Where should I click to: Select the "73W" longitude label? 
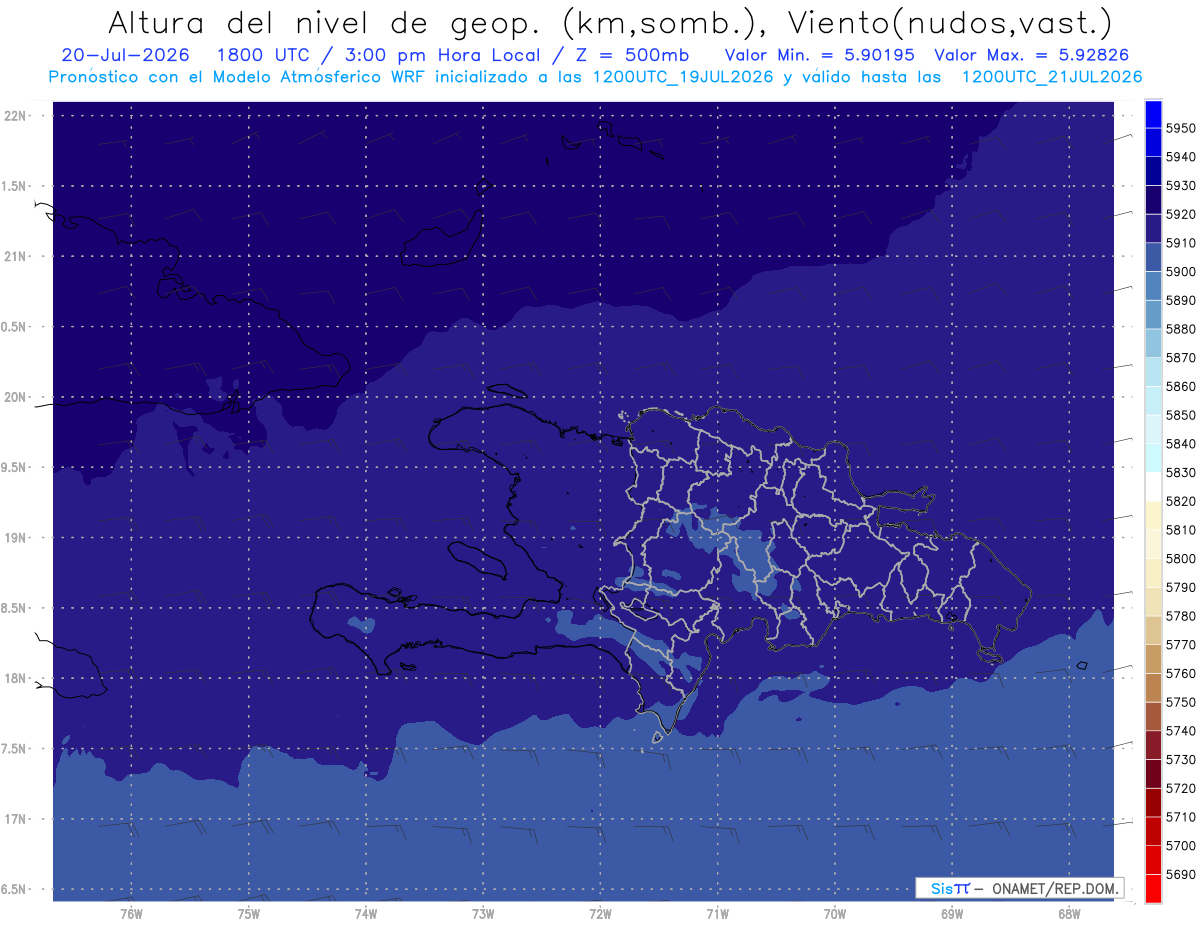coord(483,914)
